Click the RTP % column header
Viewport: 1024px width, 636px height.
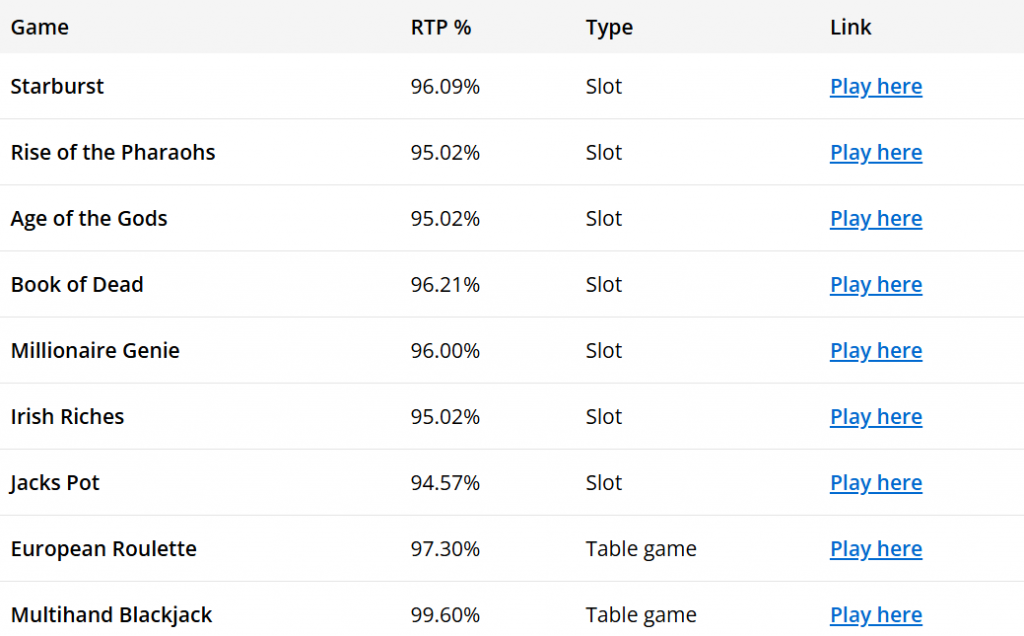(440, 27)
